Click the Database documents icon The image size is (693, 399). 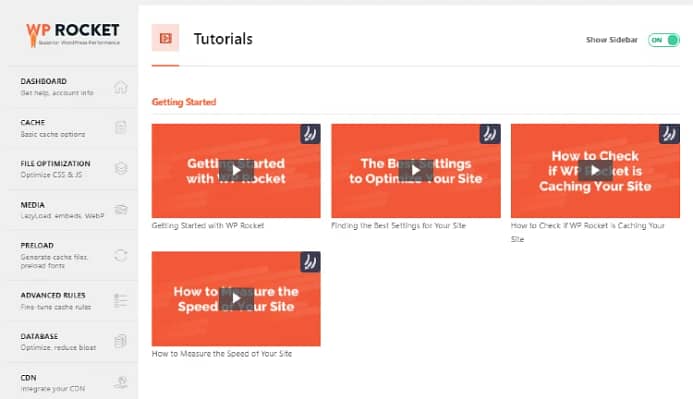click(121, 341)
